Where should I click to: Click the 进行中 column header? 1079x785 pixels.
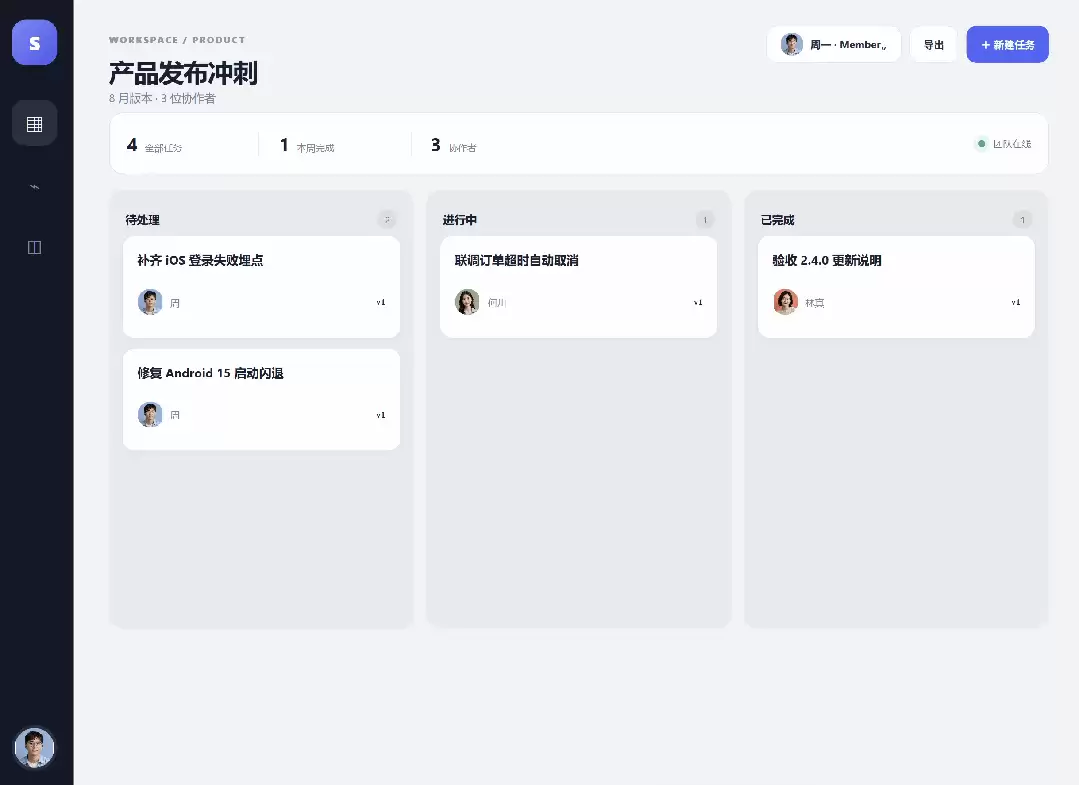tap(460, 220)
